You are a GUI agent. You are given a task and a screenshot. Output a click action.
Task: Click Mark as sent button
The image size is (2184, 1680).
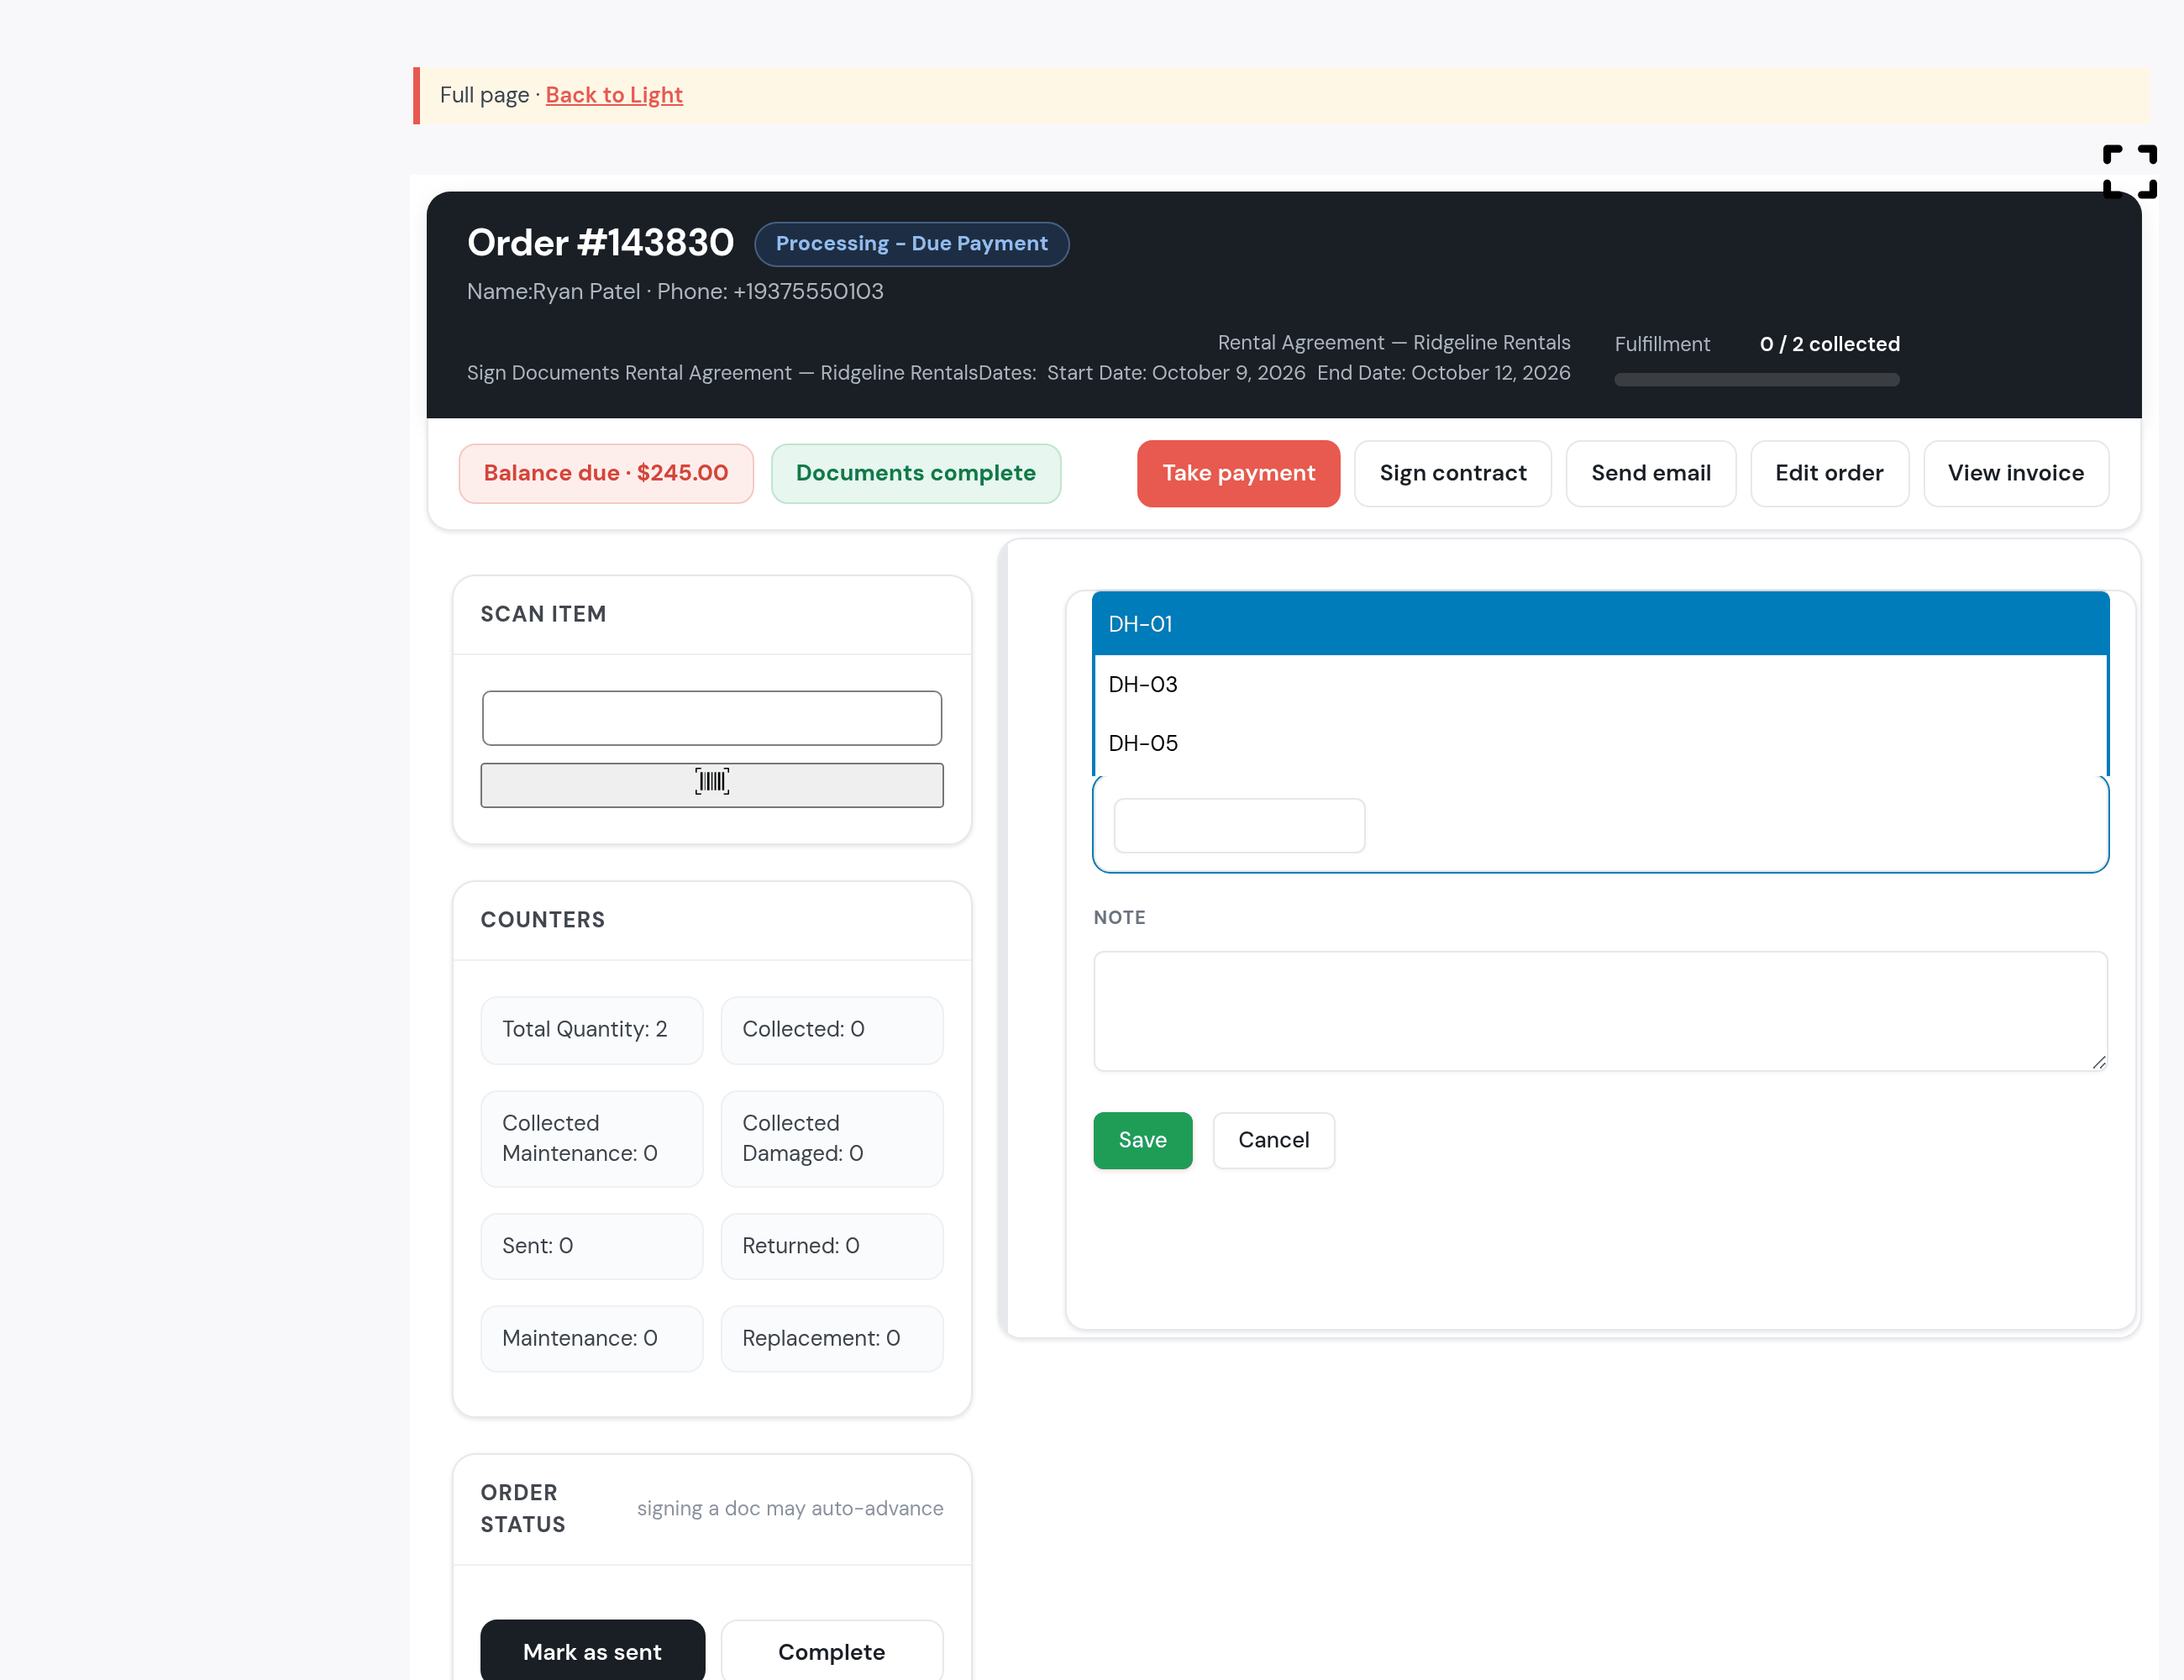(x=592, y=1651)
